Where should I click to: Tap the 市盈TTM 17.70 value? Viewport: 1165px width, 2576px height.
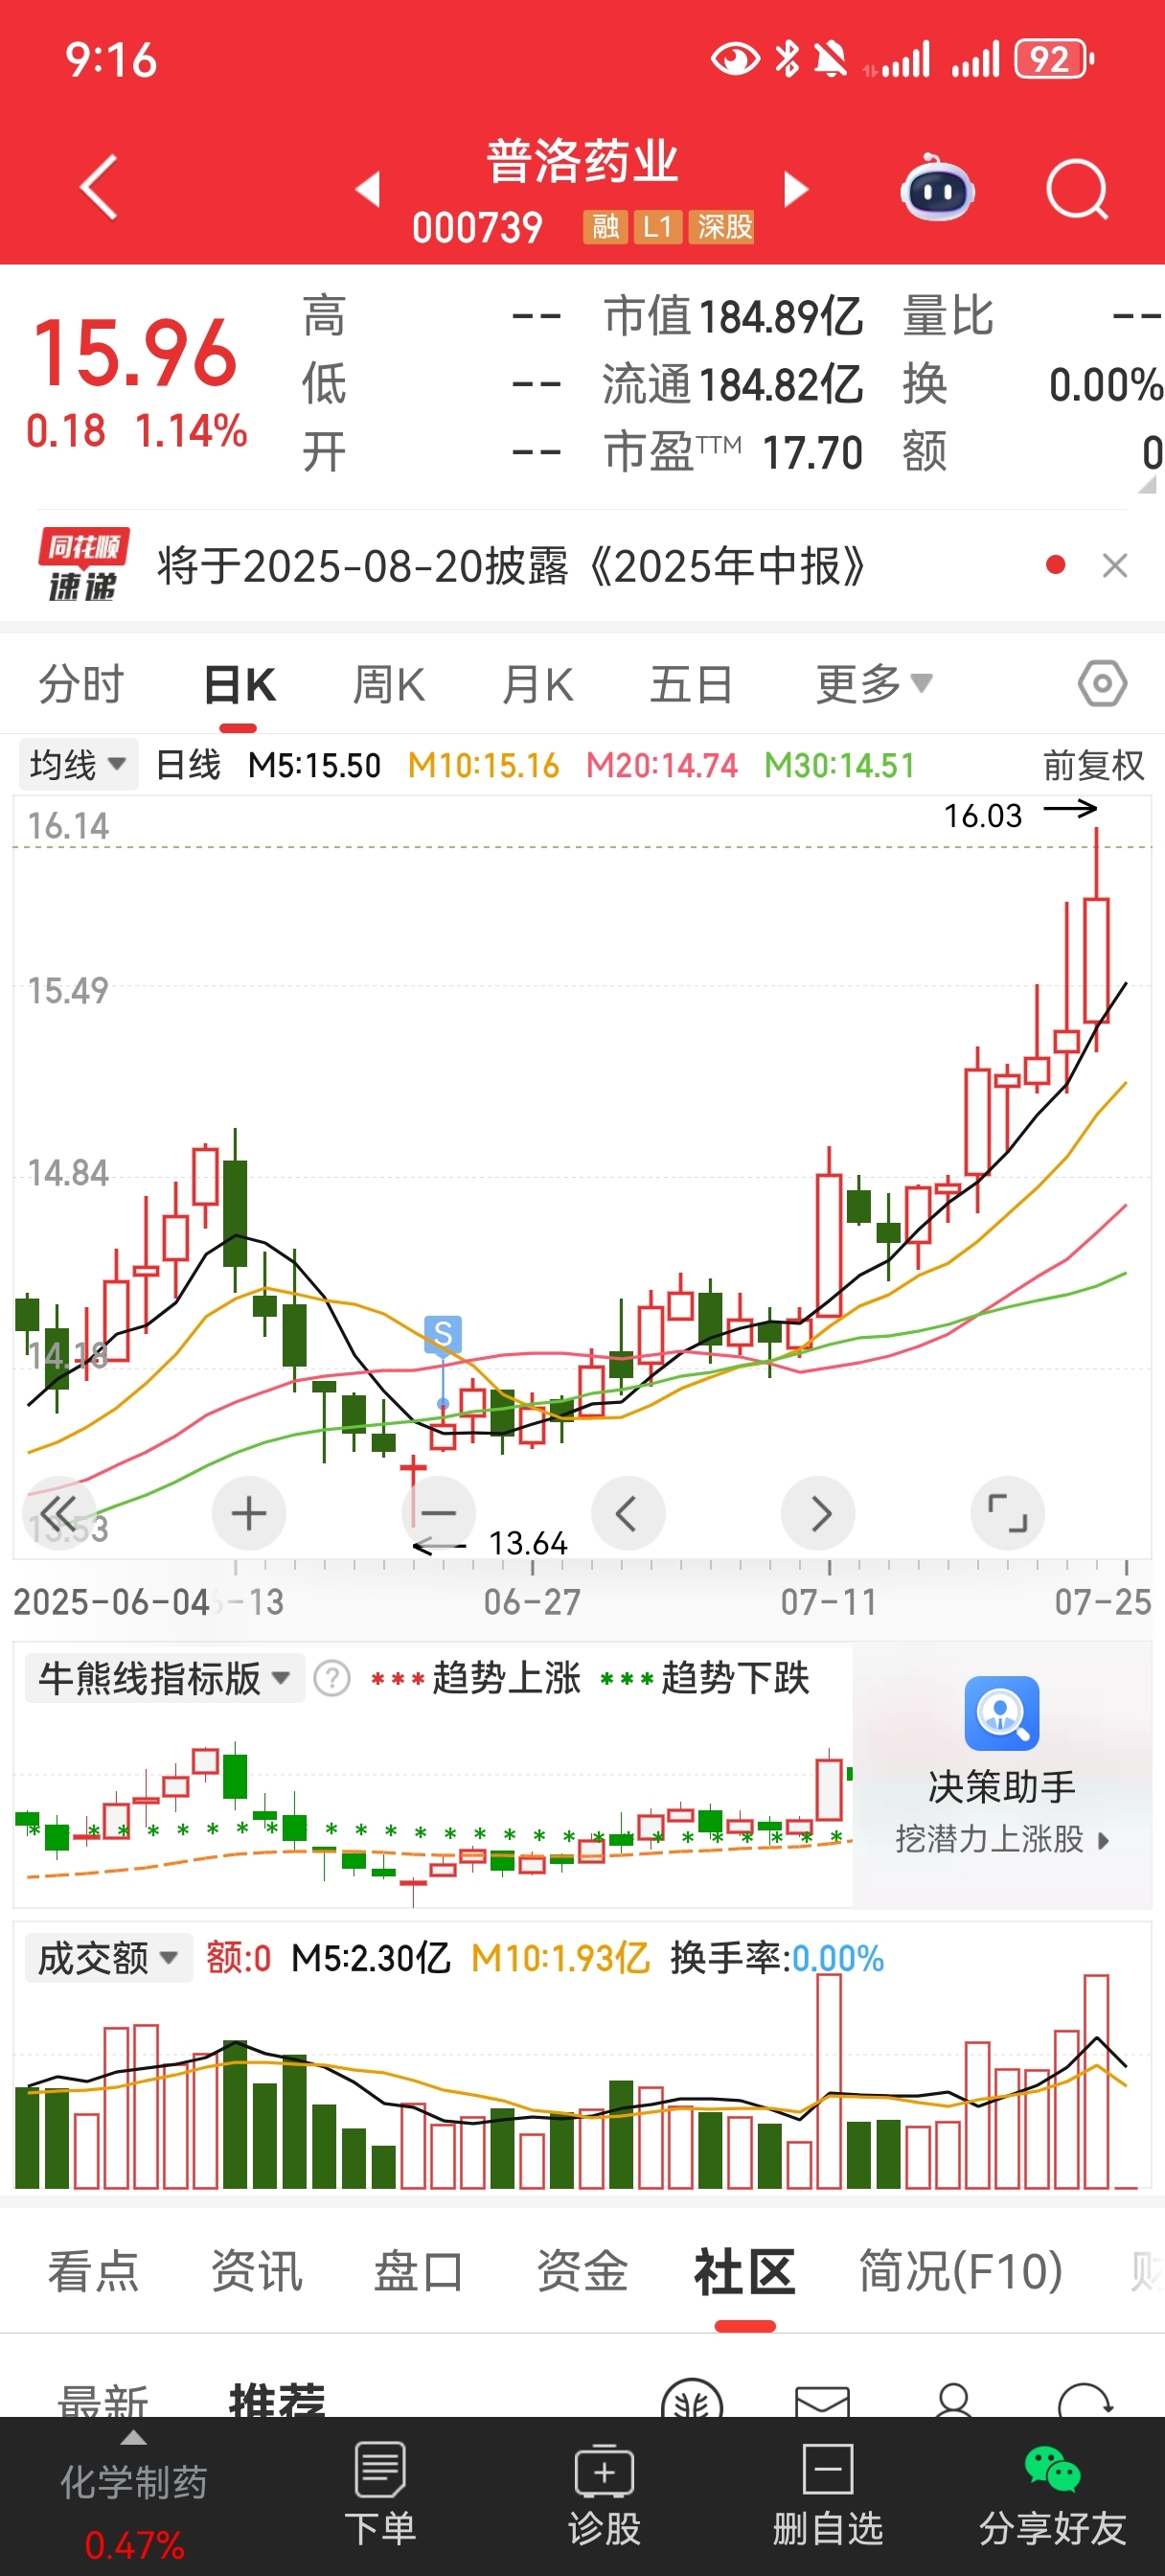[x=733, y=452]
